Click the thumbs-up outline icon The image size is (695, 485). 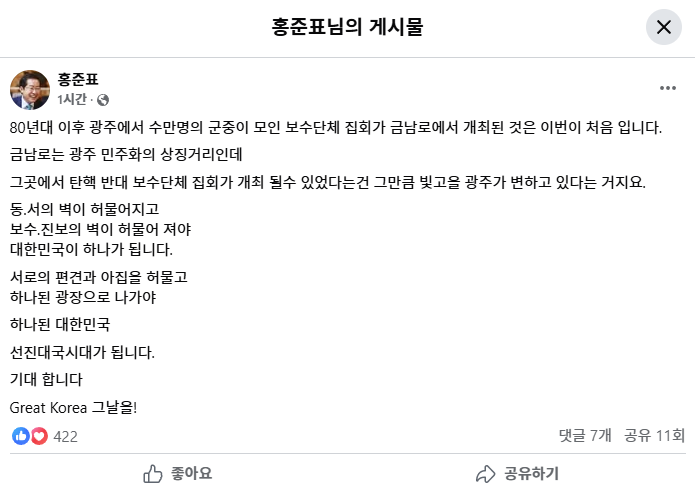[153, 473]
